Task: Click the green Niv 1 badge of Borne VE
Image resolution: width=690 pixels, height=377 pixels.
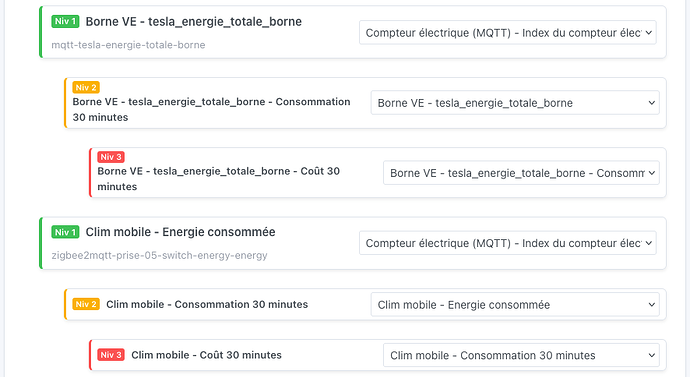Action: pos(65,21)
